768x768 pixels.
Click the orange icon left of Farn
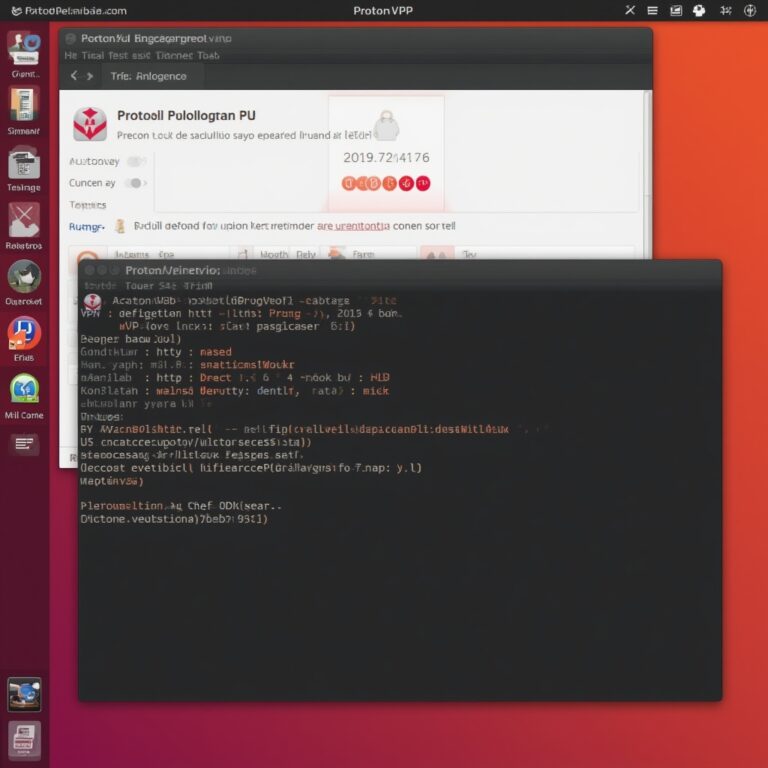click(x=336, y=254)
